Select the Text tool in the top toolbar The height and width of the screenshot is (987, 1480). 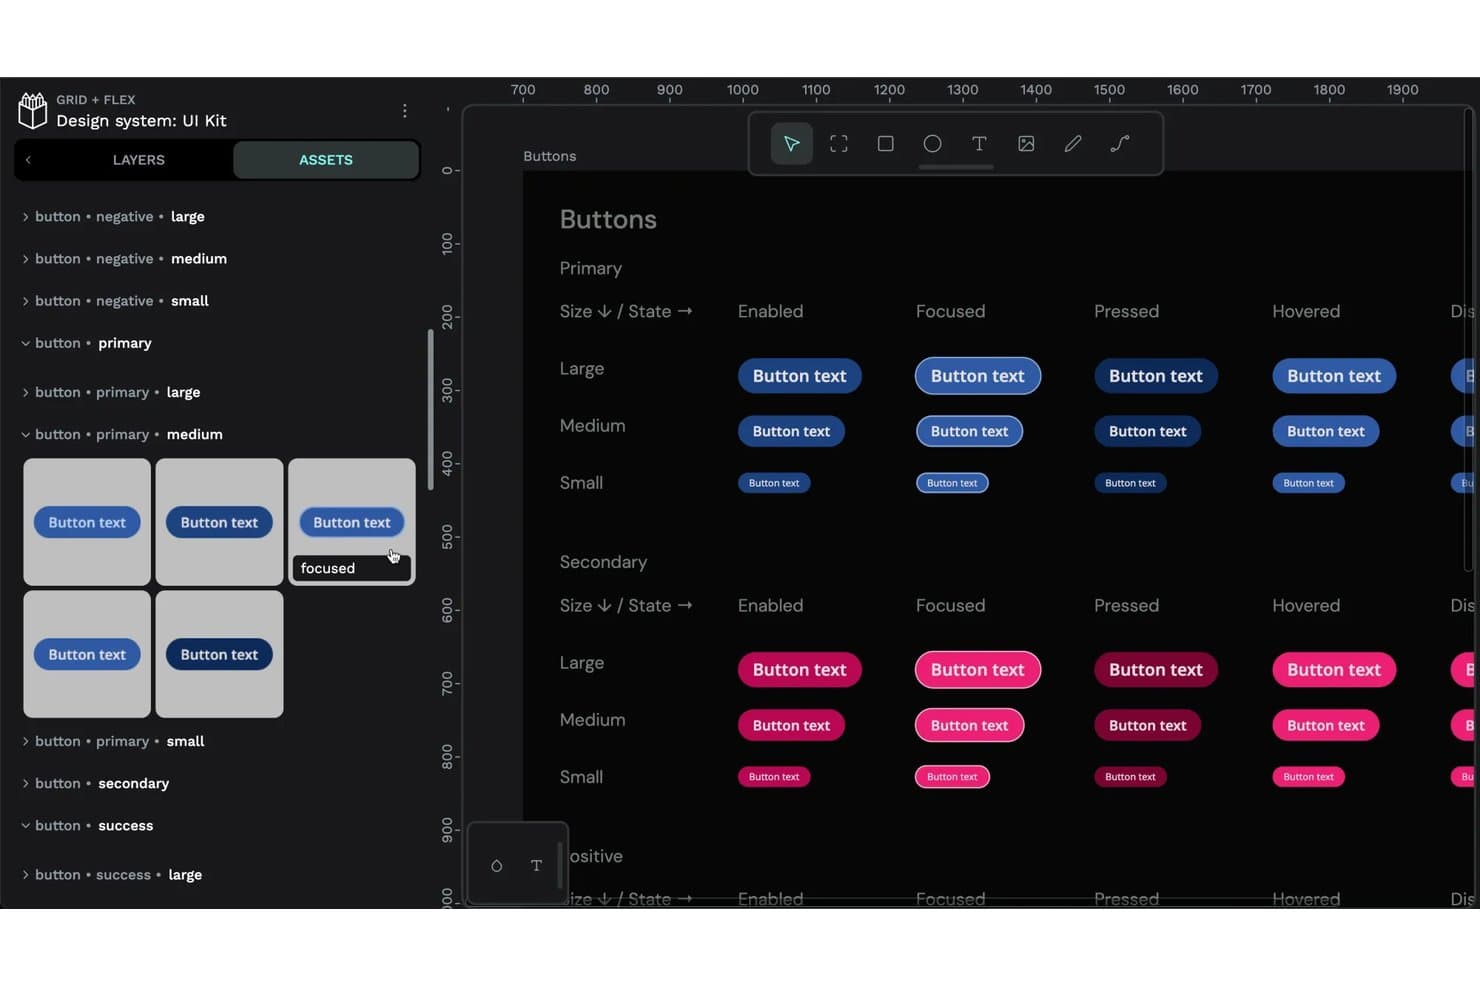coord(979,144)
